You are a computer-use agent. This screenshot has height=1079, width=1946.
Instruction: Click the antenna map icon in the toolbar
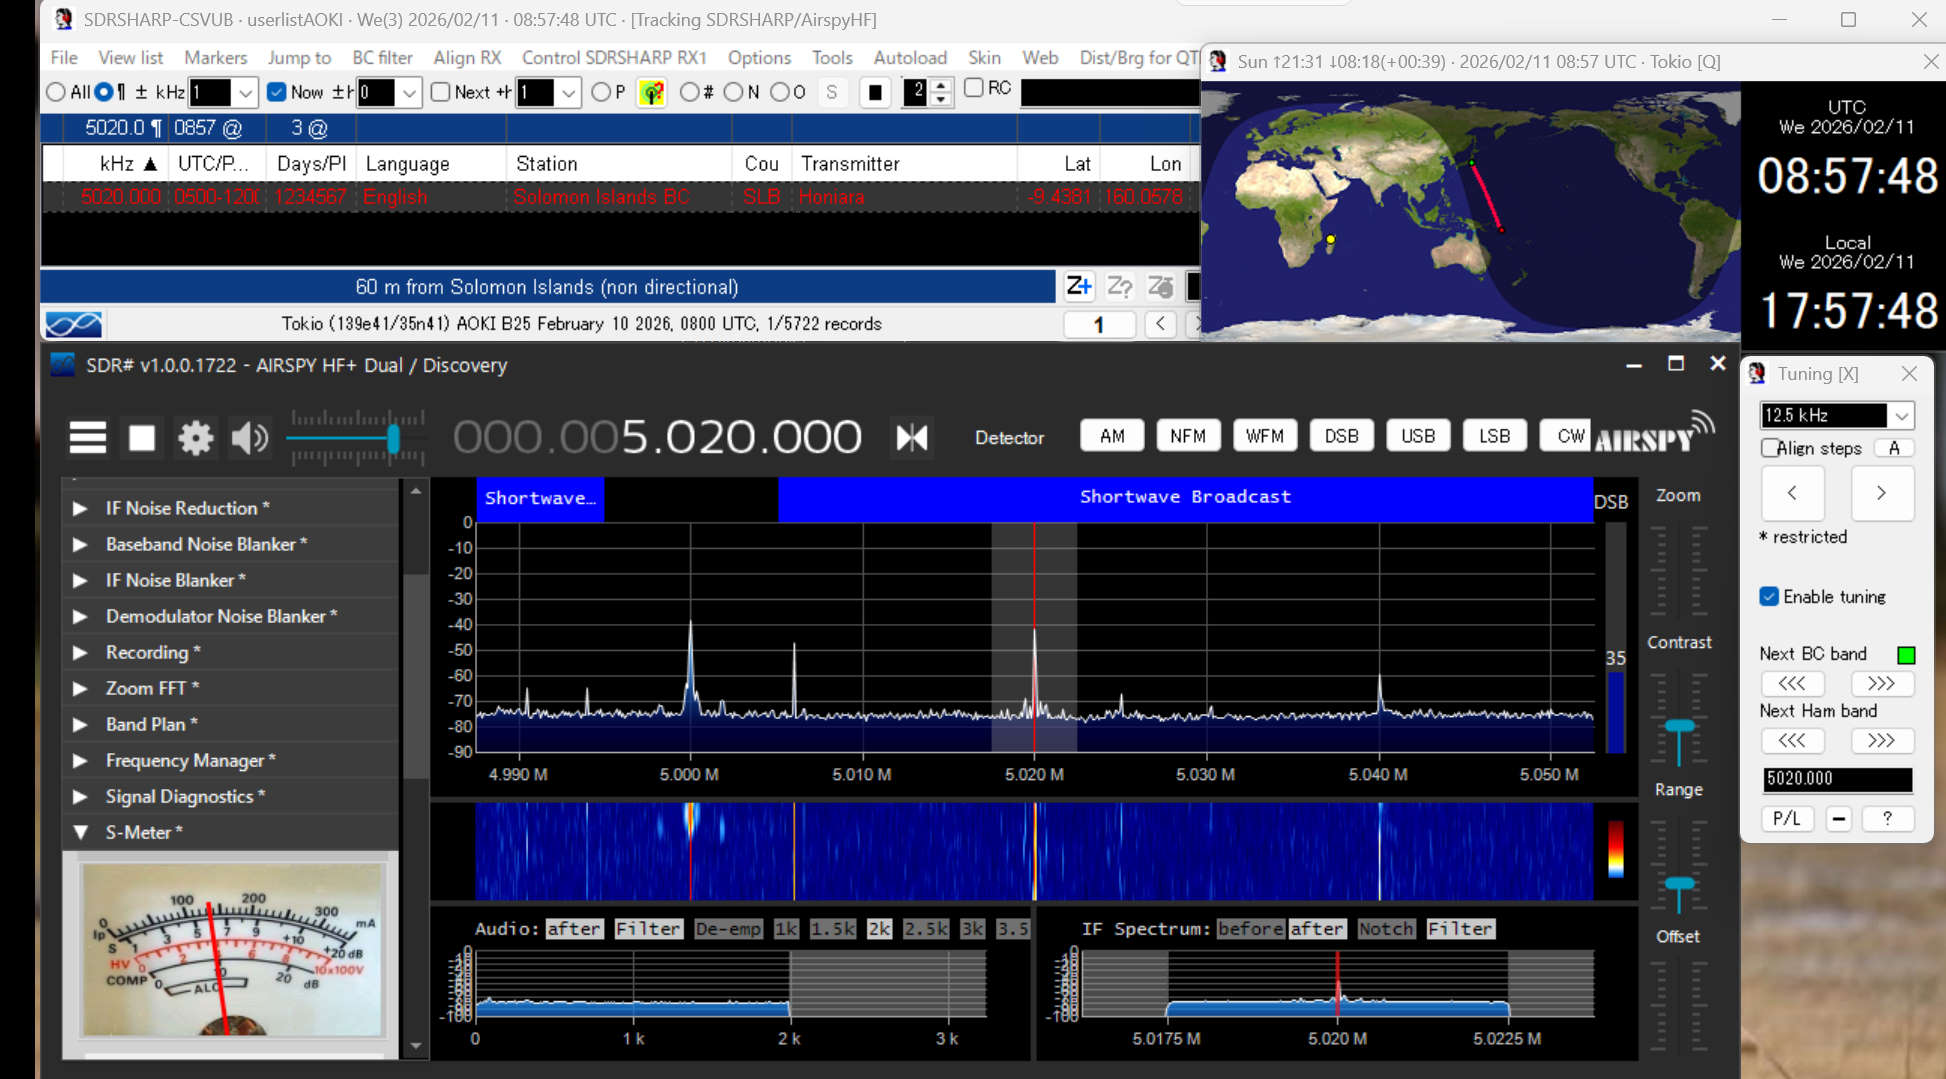[652, 93]
